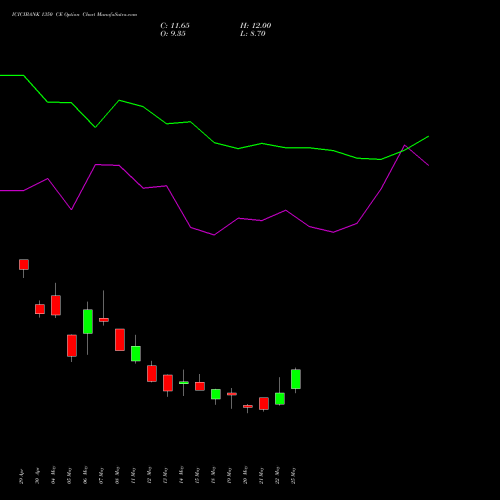Click the 20 May date label
The width and height of the screenshot is (500, 500).
245,476
